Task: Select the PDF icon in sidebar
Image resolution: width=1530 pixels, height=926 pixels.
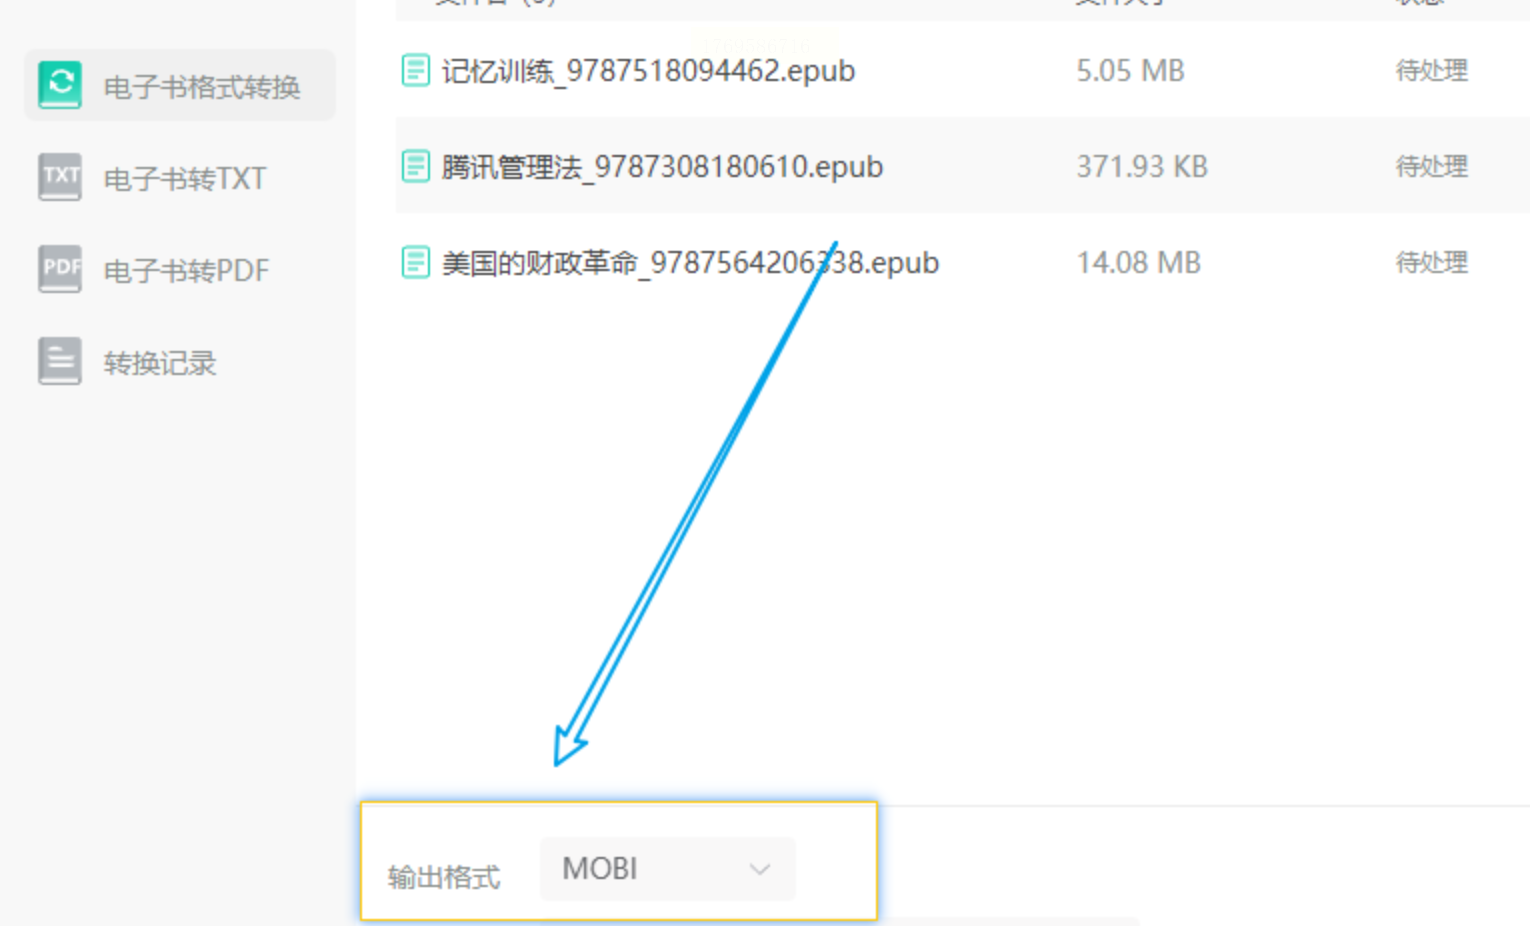Action: click(x=60, y=269)
